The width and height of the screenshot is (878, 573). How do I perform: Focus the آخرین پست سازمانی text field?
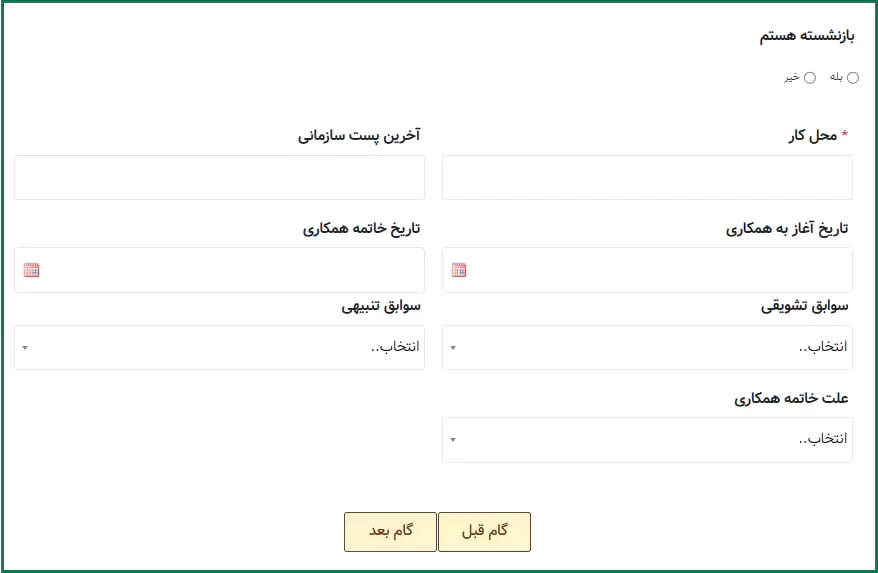click(x=219, y=178)
